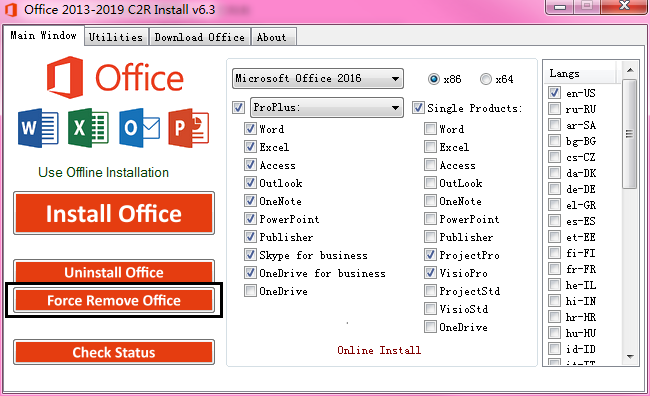Screen dimensions: 650x396
Task: Check PowerPoint under Single Products
Action: pos(430,219)
